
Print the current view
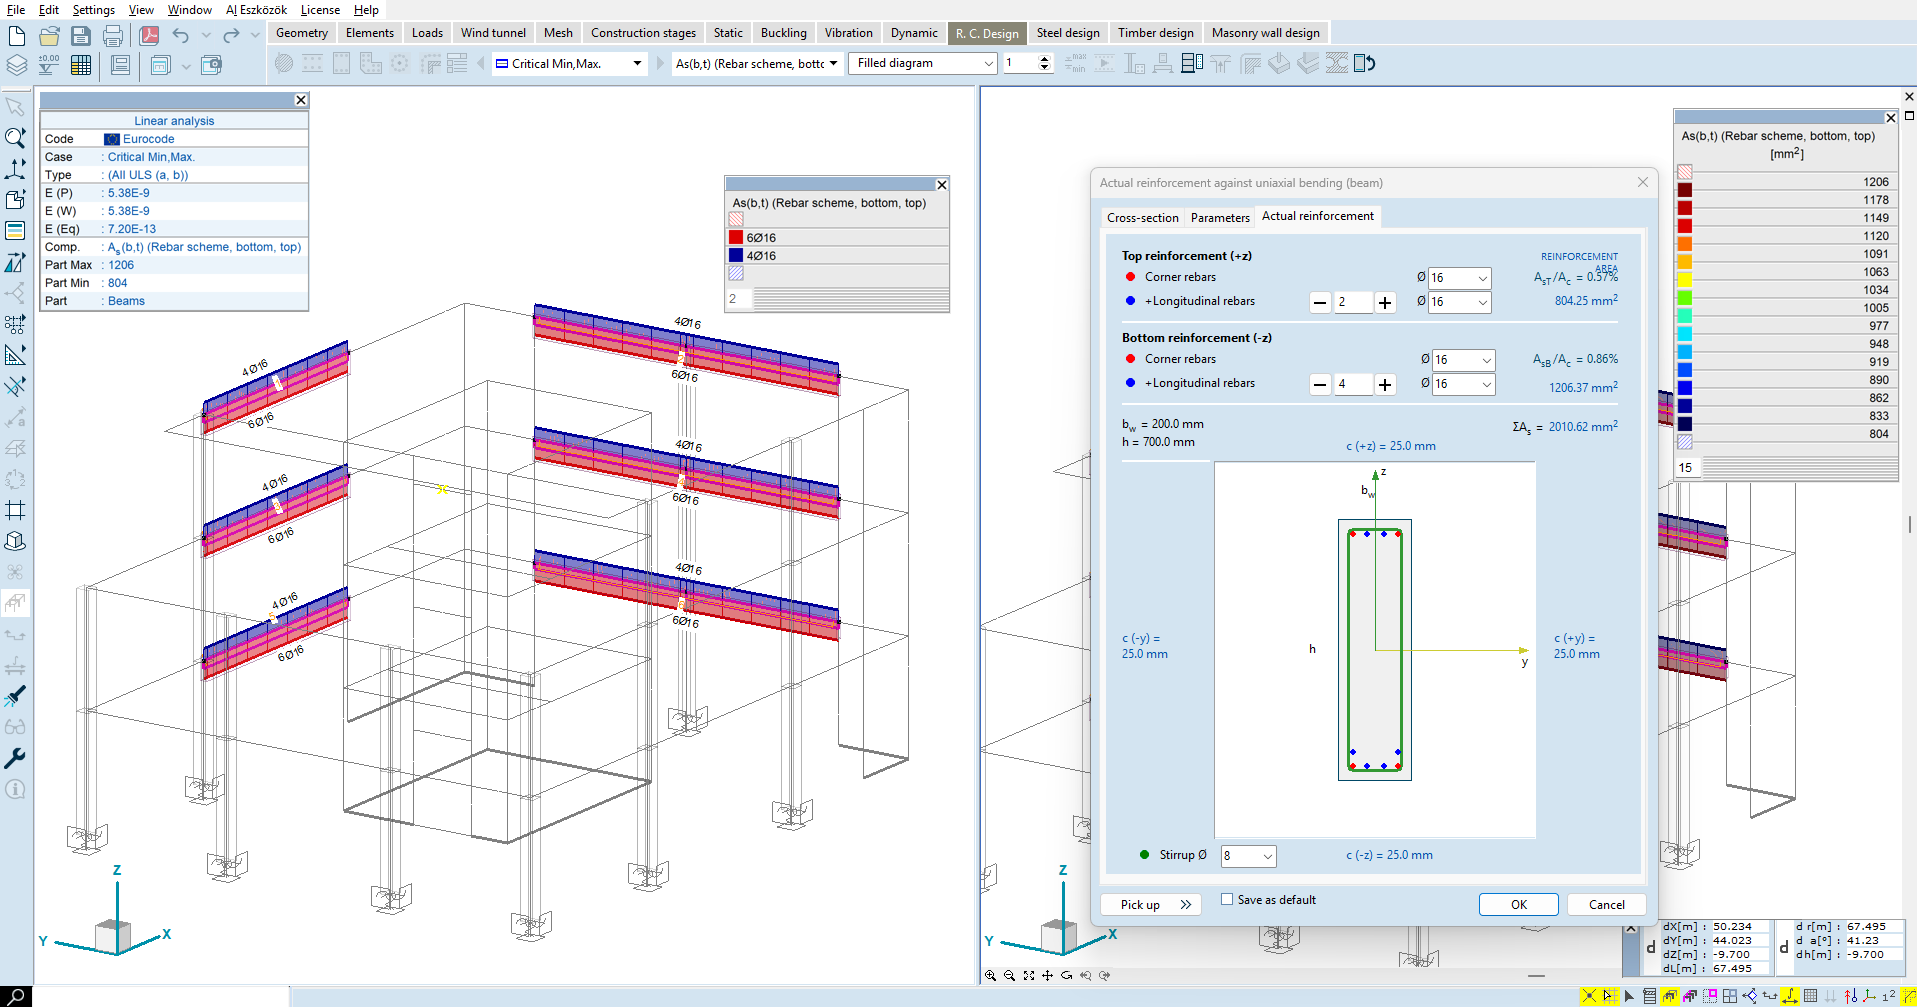pos(113,36)
